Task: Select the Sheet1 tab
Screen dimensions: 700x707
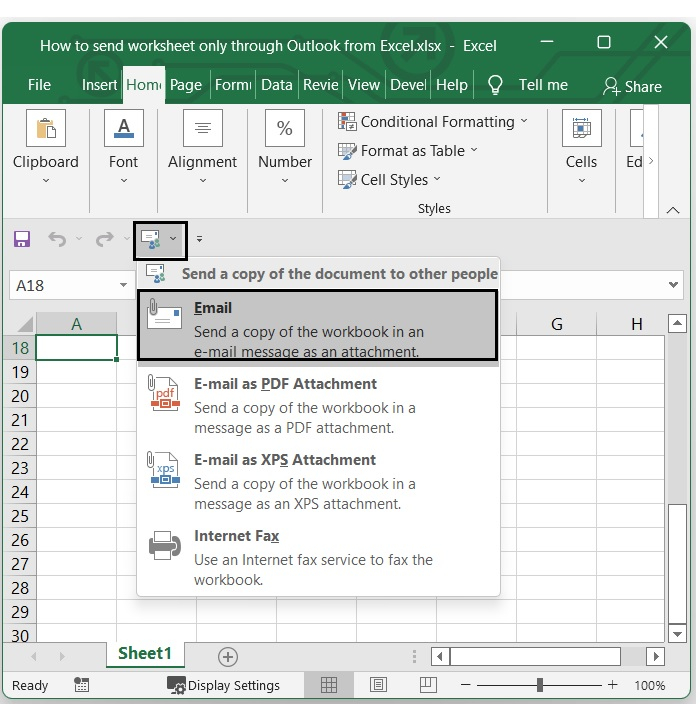Action: point(145,653)
